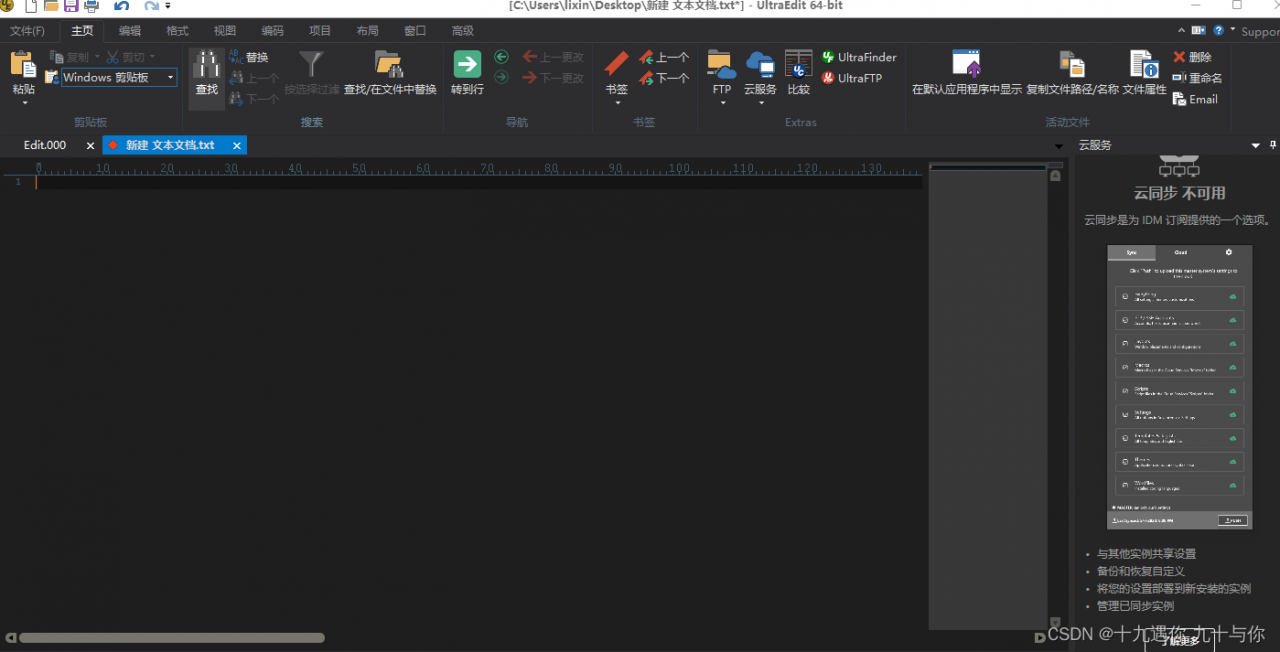Click the FTP folder icon
The image size is (1280, 652).
(x=721, y=65)
